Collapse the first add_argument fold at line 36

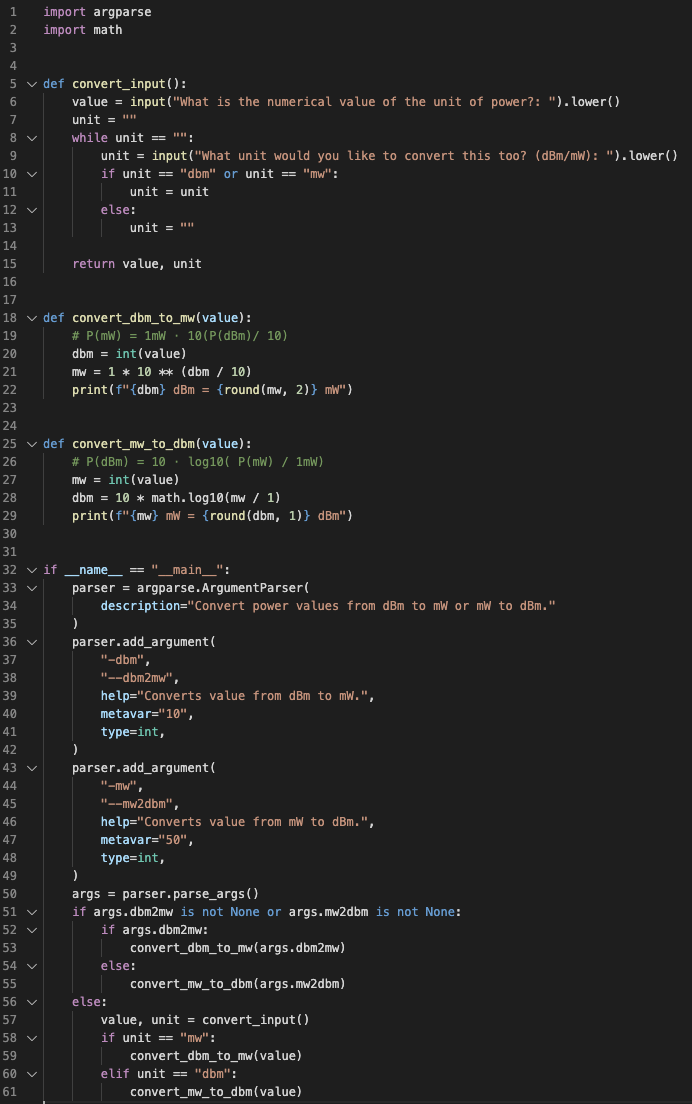32,642
